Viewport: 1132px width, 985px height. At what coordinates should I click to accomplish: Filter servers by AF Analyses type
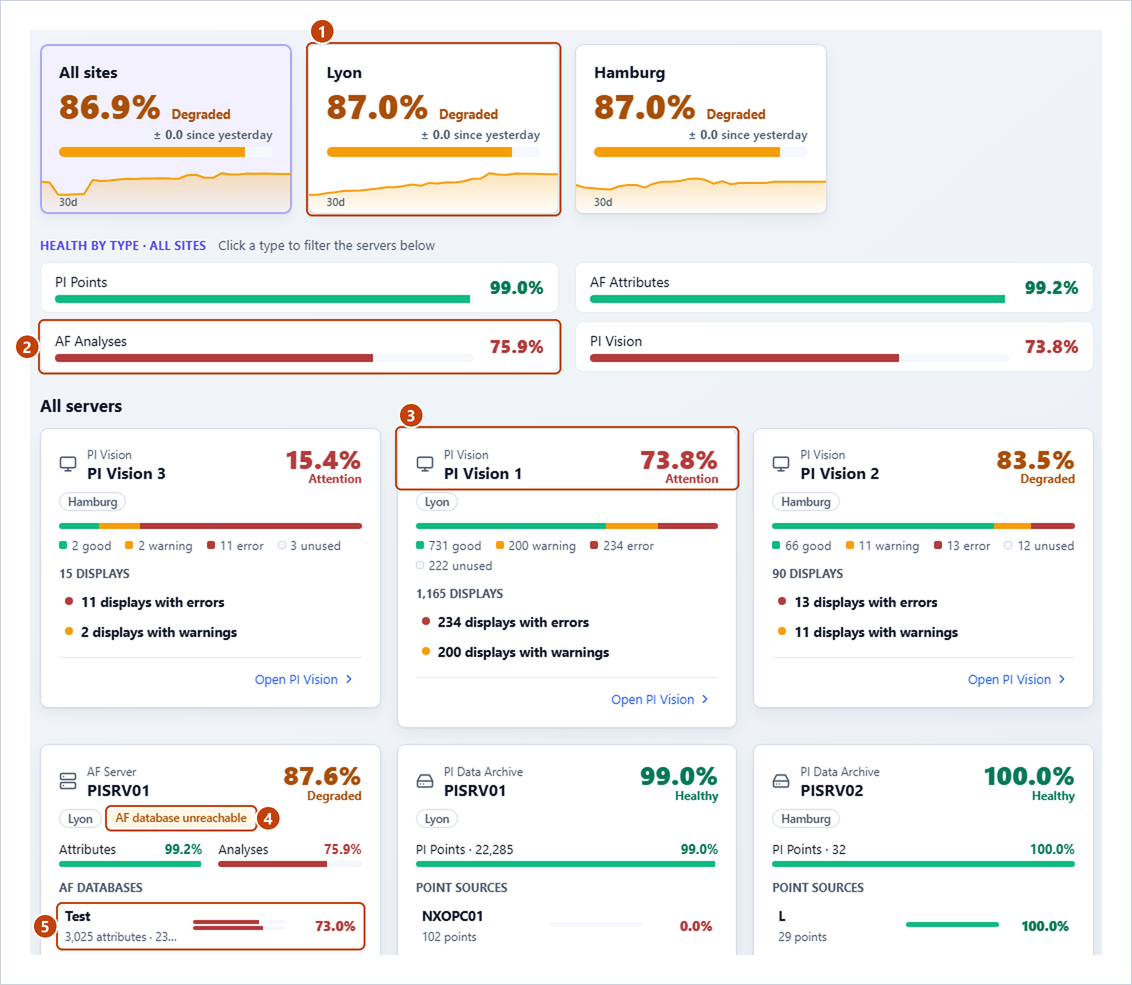tap(299, 347)
